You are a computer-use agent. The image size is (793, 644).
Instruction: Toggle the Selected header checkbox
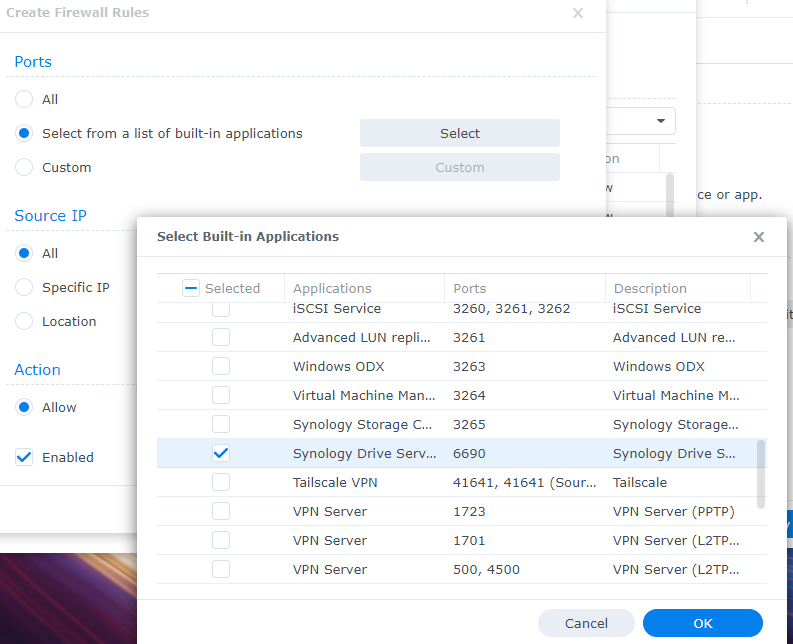coord(191,288)
